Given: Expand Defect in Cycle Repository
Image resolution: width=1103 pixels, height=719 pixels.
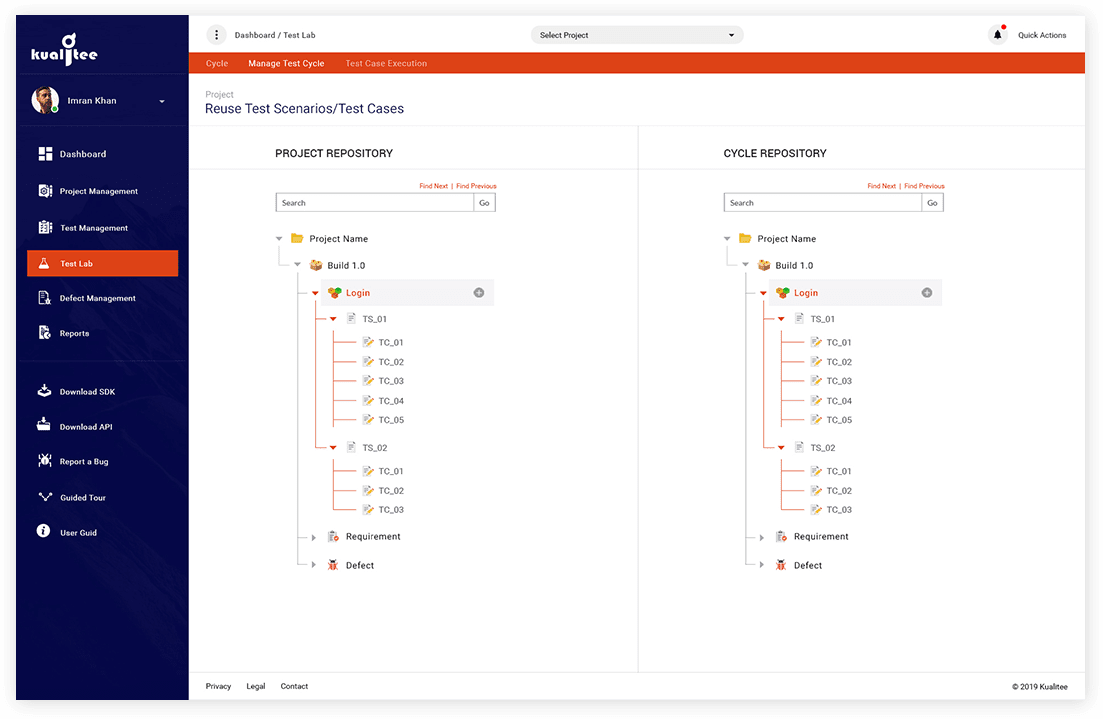Looking at the screenshot, I should coord(762,565).
